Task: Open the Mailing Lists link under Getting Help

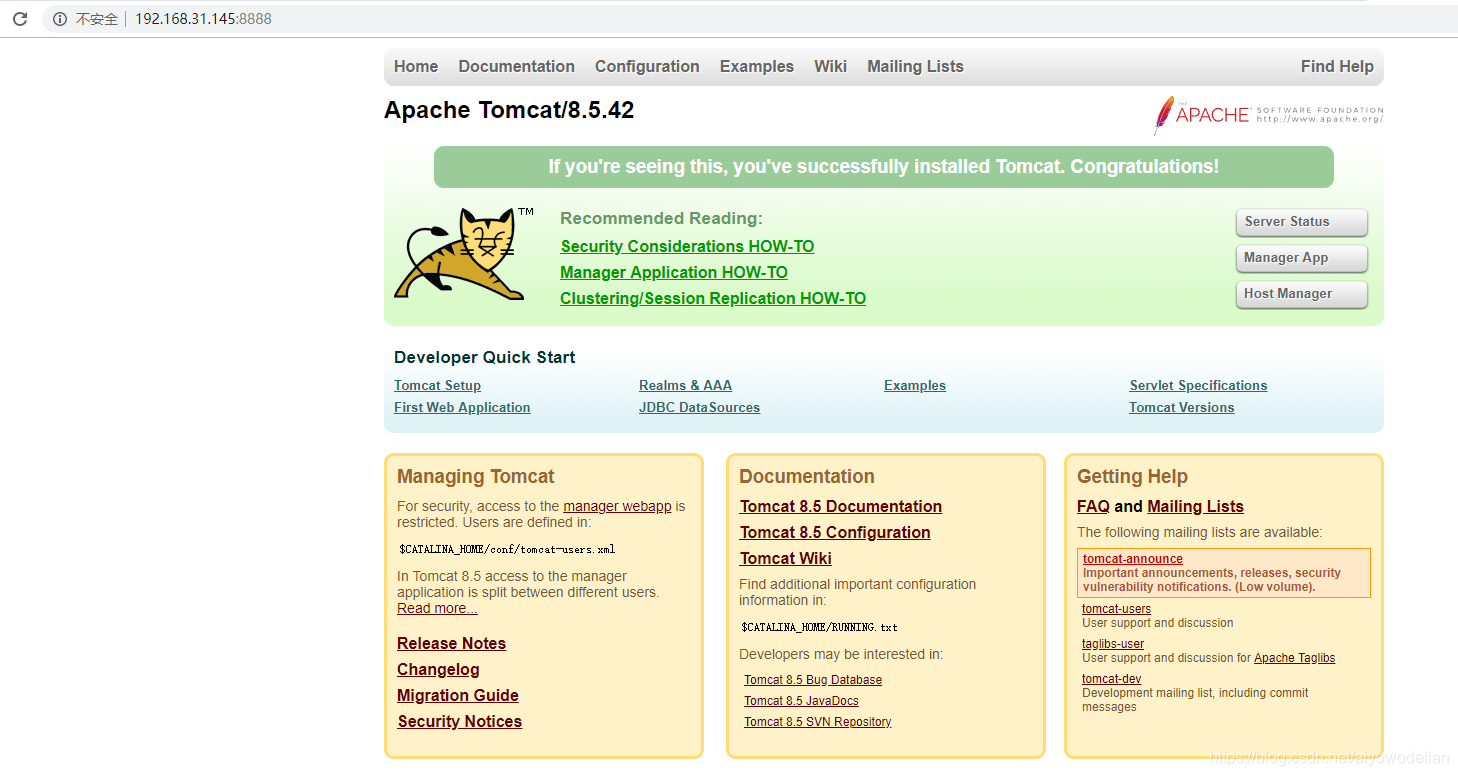Action: tap(1195, 506)
